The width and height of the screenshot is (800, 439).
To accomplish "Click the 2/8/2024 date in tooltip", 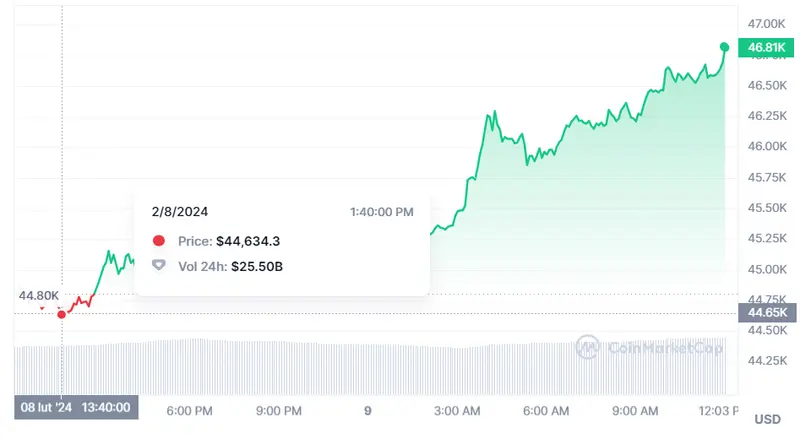I will (x=180, y=212).
